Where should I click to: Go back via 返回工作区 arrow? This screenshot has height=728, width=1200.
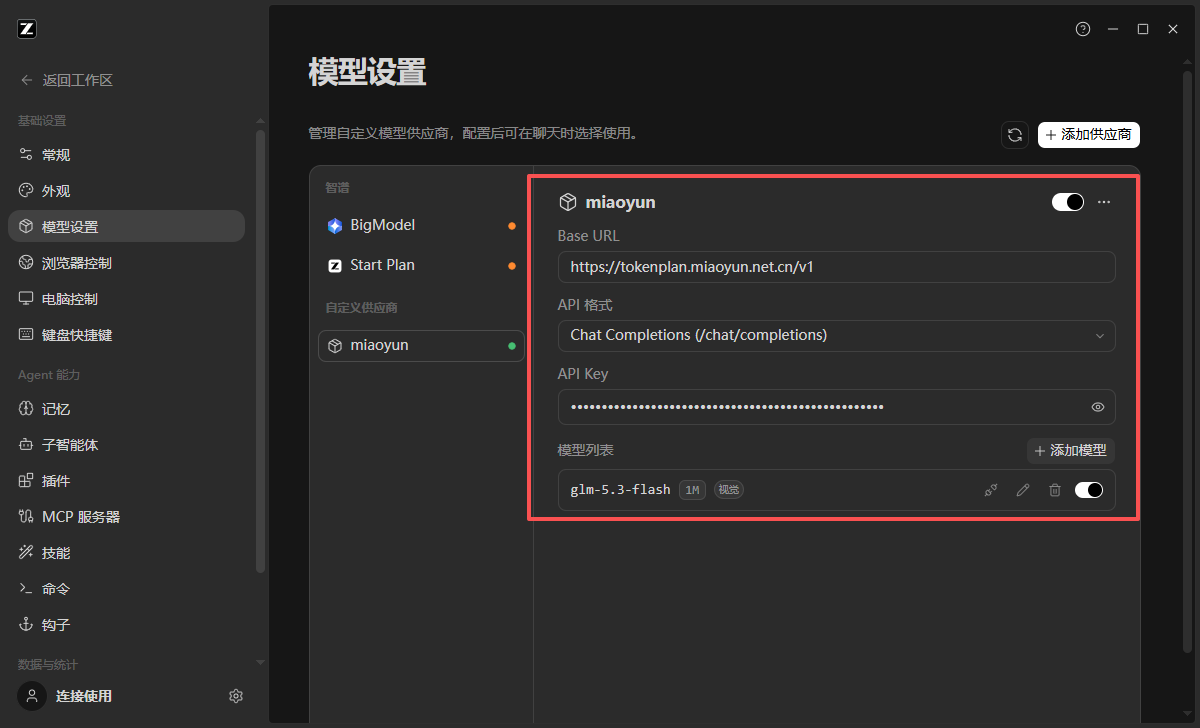pos(27,80)
